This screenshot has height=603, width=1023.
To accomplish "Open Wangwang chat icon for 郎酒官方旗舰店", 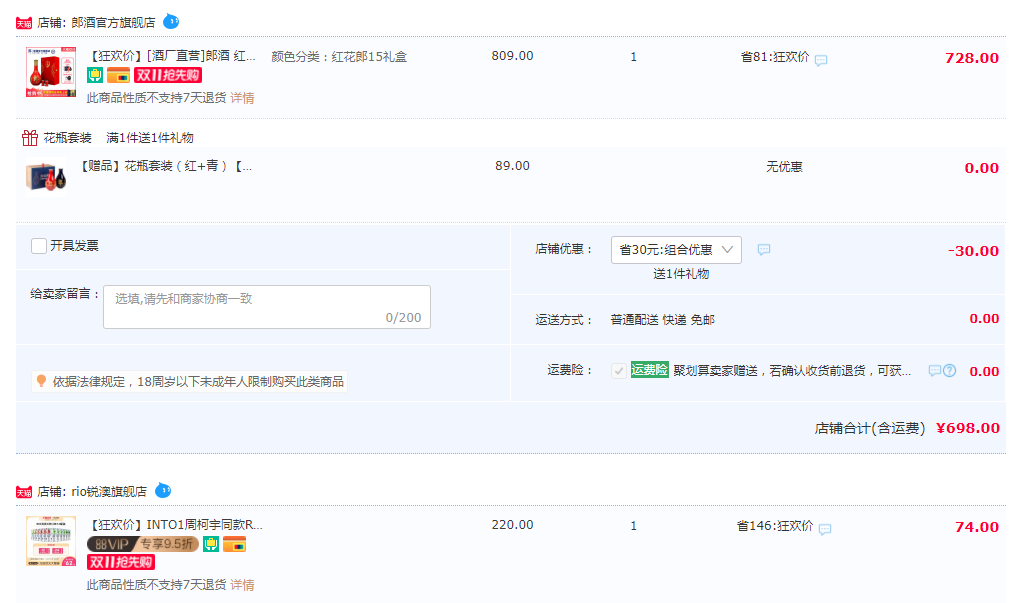I will click(x=170, y=22).
